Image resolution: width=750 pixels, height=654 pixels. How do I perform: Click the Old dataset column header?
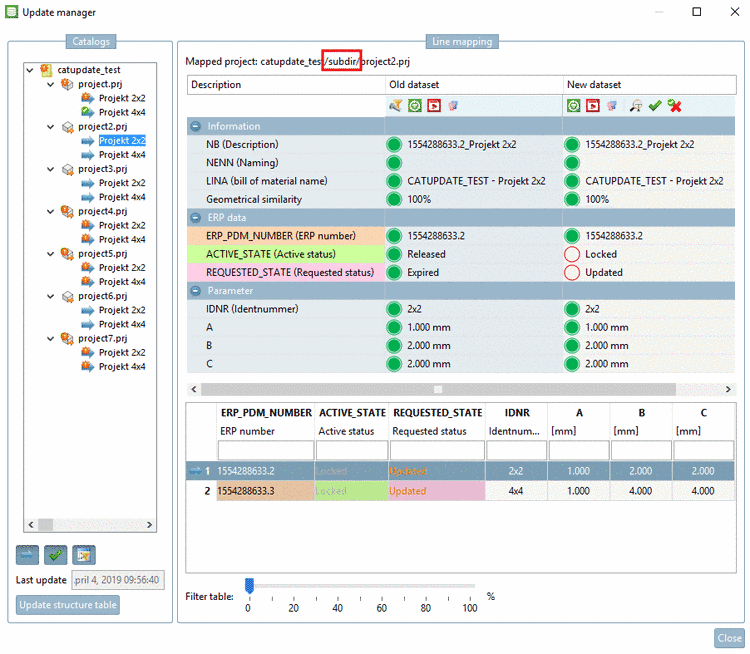[474, 85]
